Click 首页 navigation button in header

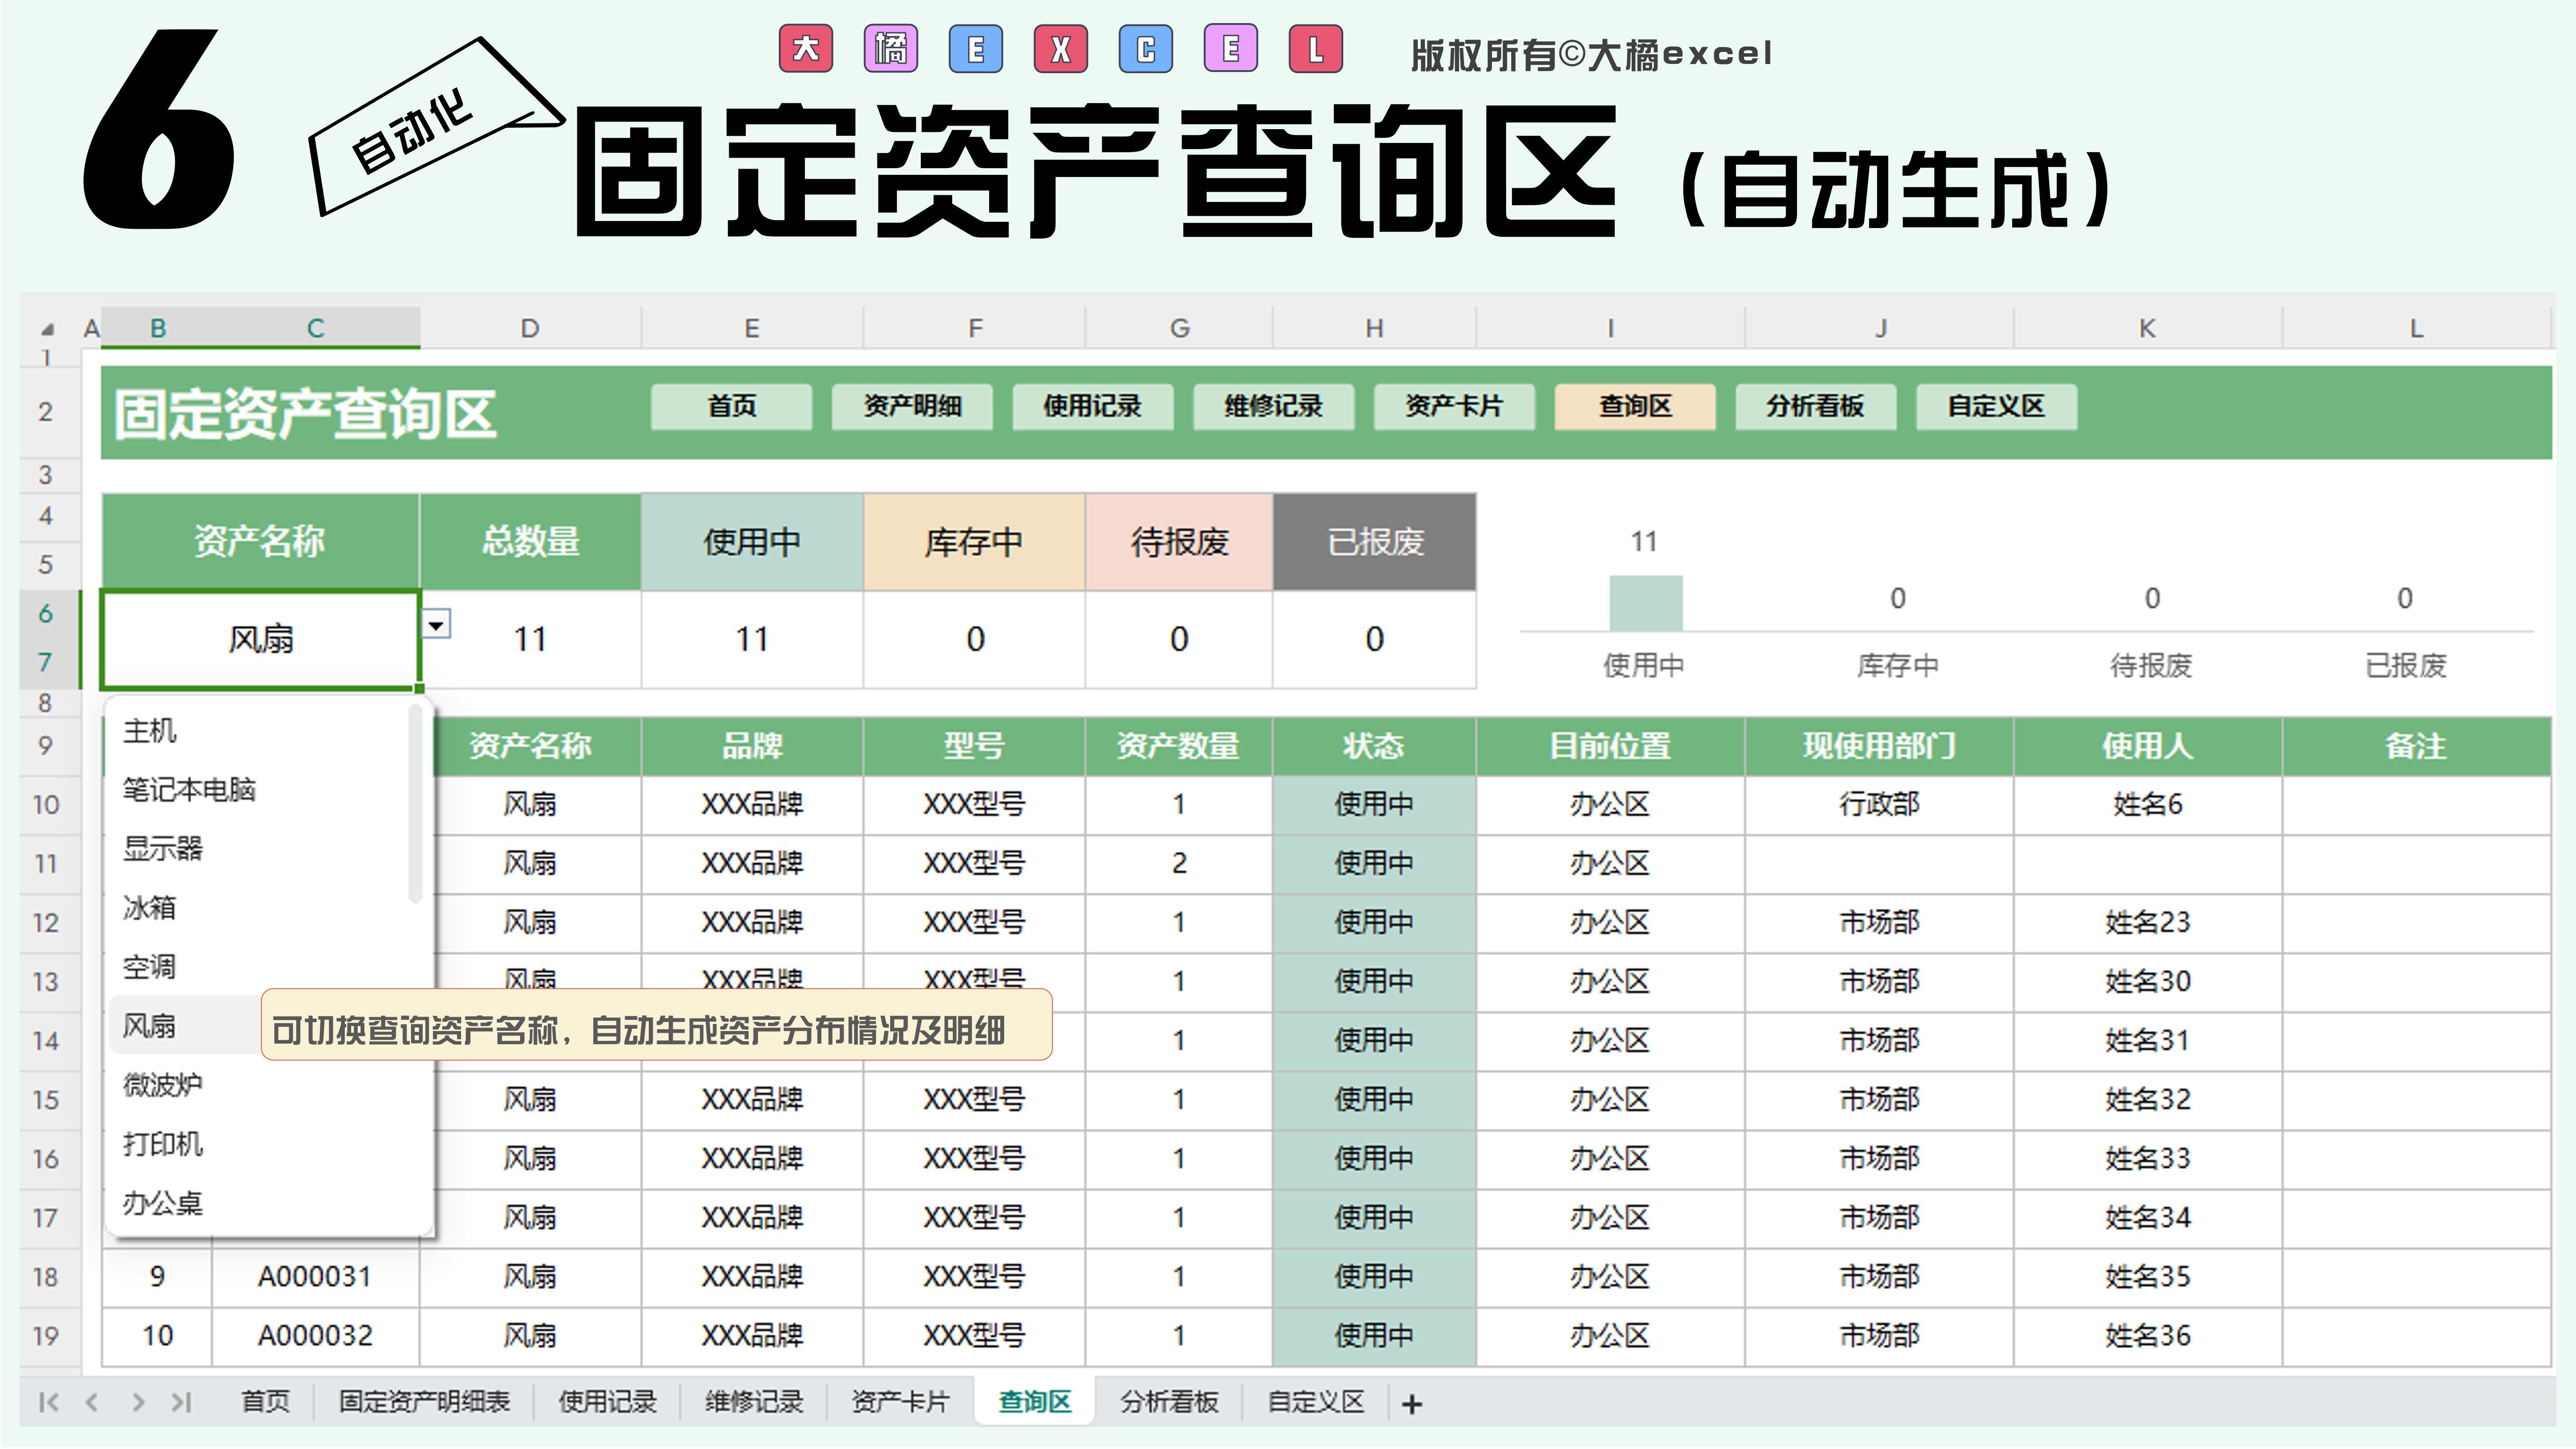pos(731,407)
